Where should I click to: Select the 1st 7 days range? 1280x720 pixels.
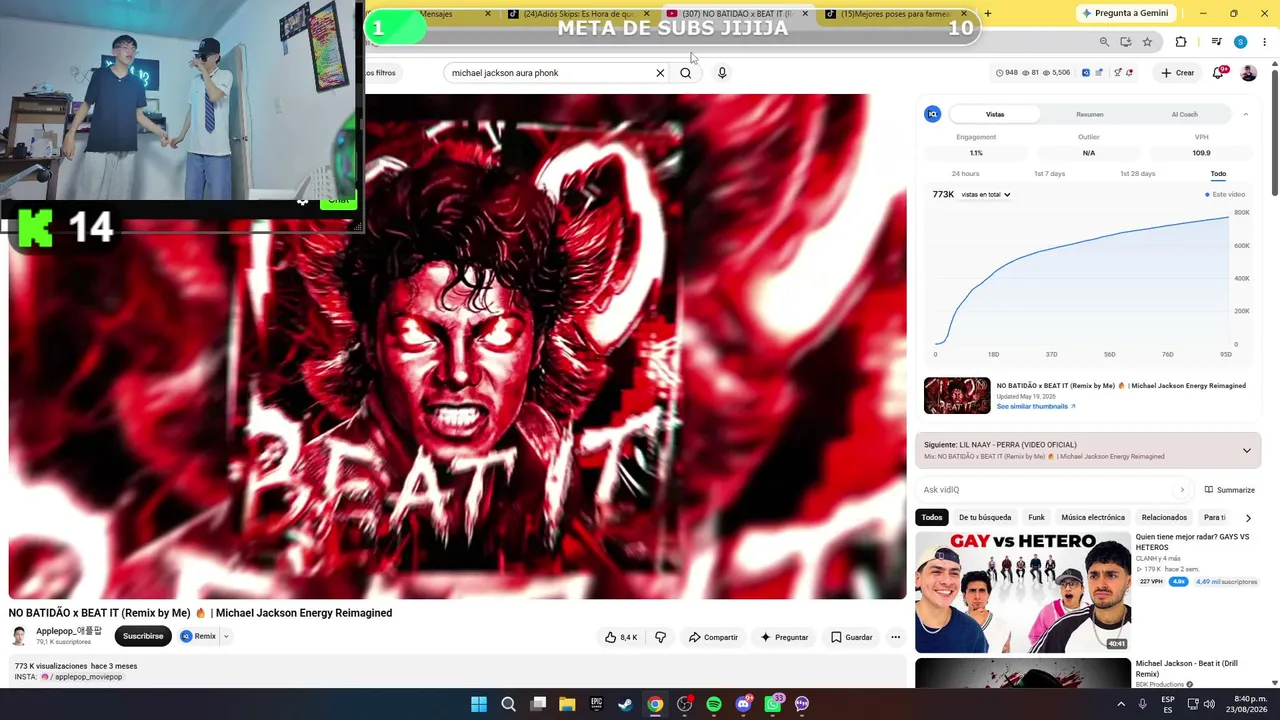coord(1049,174)
